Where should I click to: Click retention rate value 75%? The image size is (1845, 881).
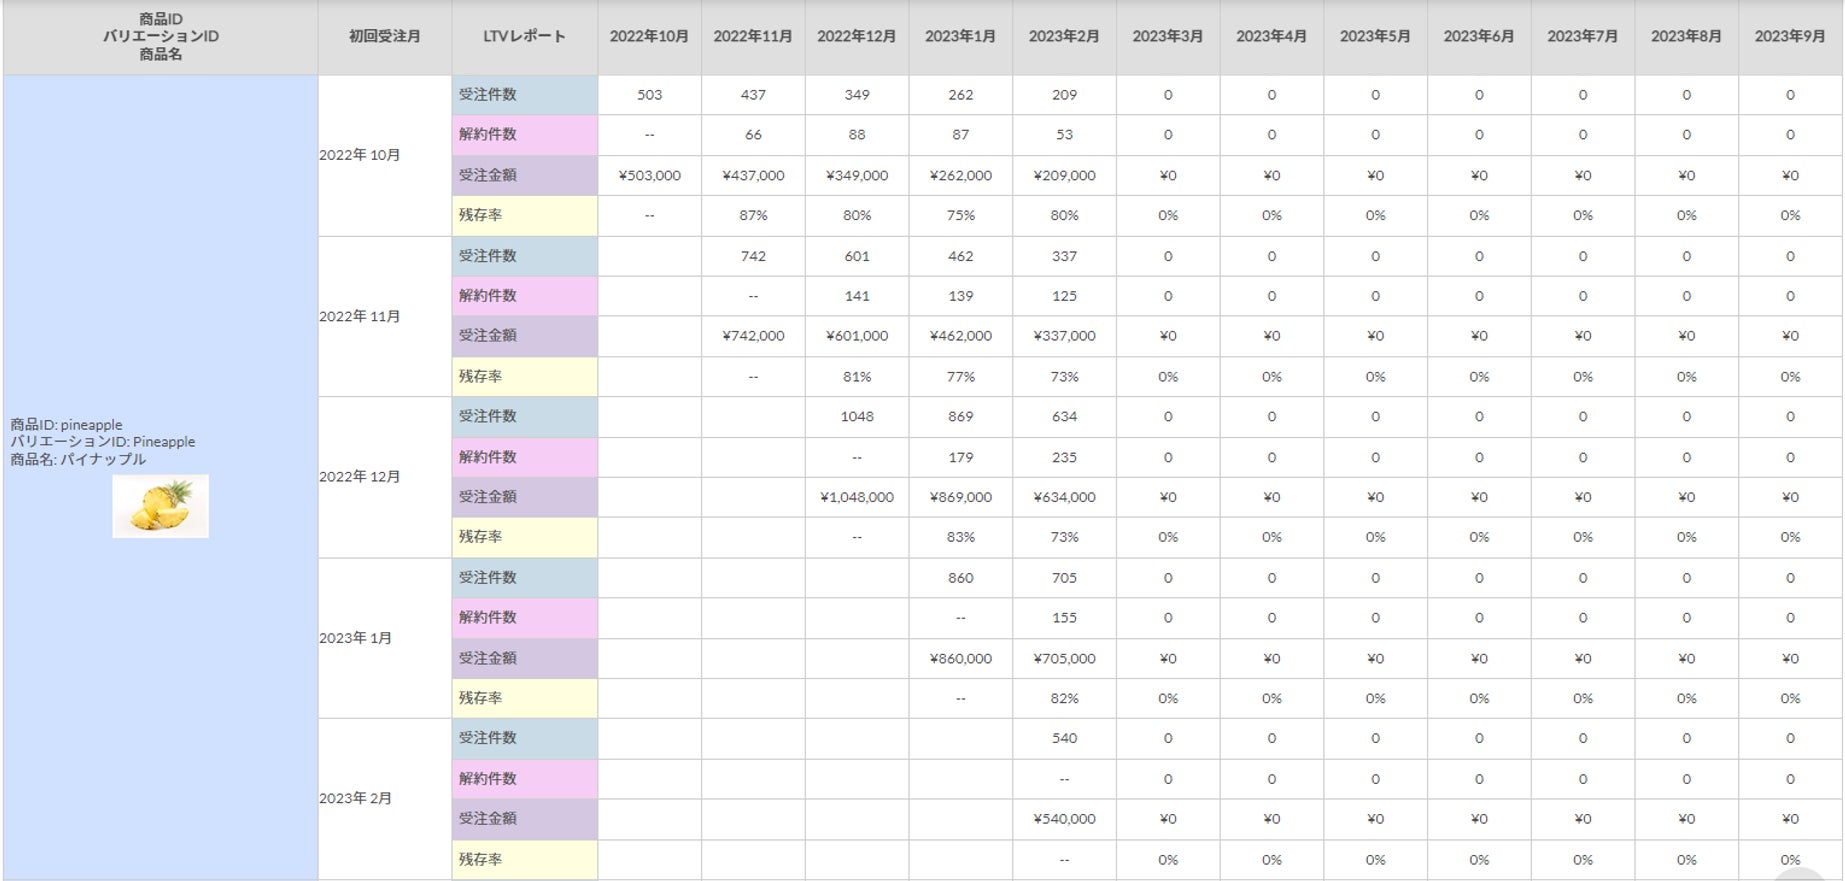(961, 216)
